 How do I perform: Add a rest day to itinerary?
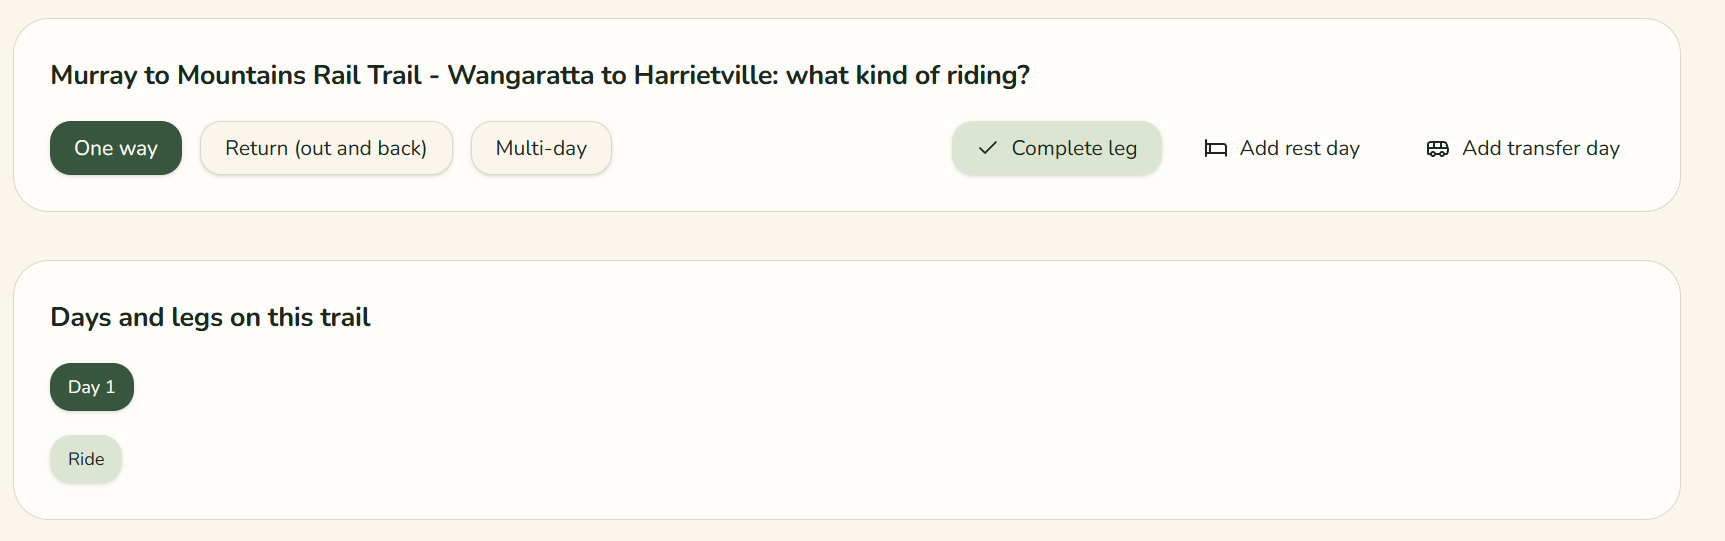coord(1282,148)
